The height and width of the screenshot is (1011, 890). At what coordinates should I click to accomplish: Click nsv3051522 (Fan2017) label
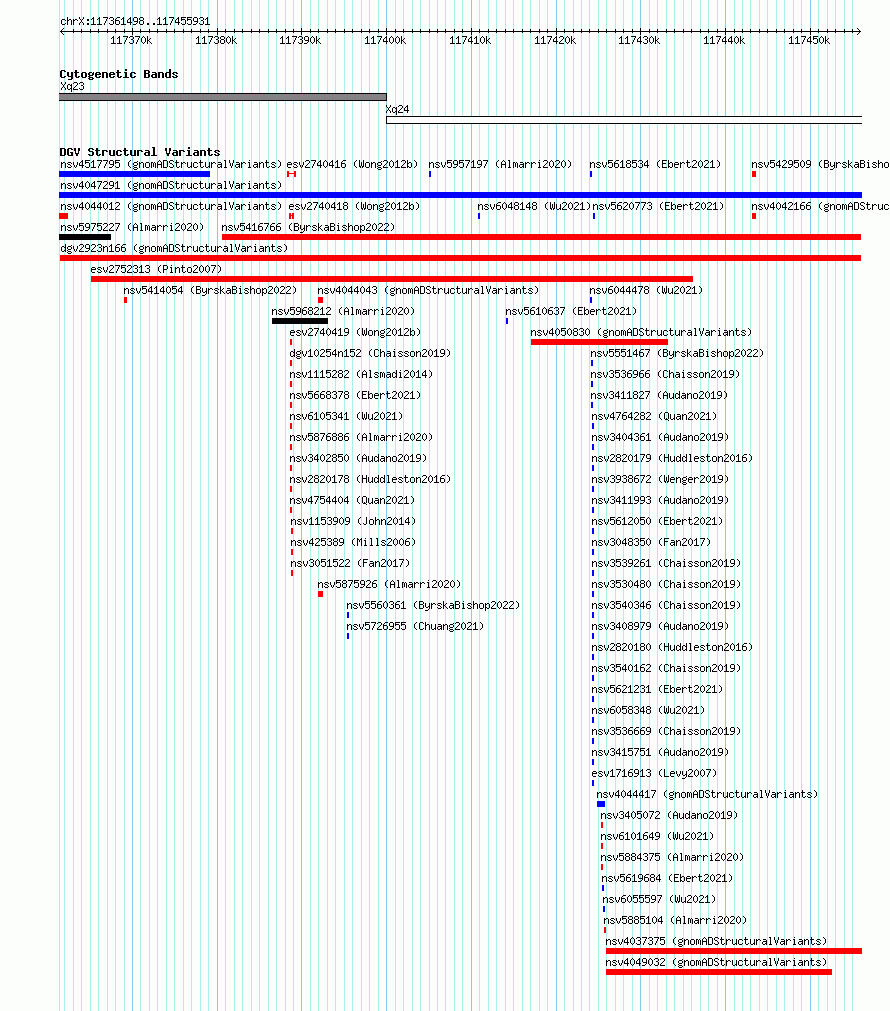(x=350, y=563)
